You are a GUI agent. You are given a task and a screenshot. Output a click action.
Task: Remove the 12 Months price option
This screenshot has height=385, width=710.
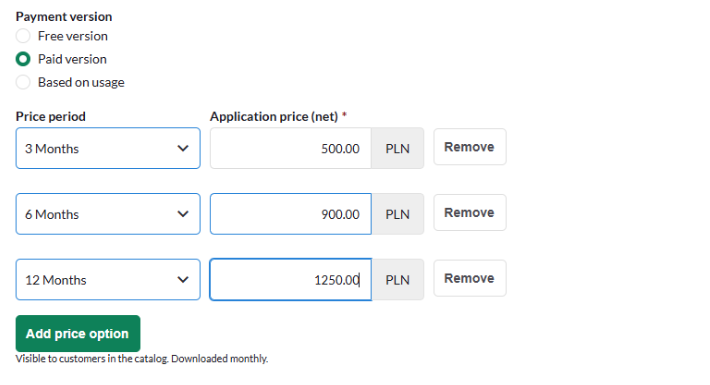(x=470, y=278)
